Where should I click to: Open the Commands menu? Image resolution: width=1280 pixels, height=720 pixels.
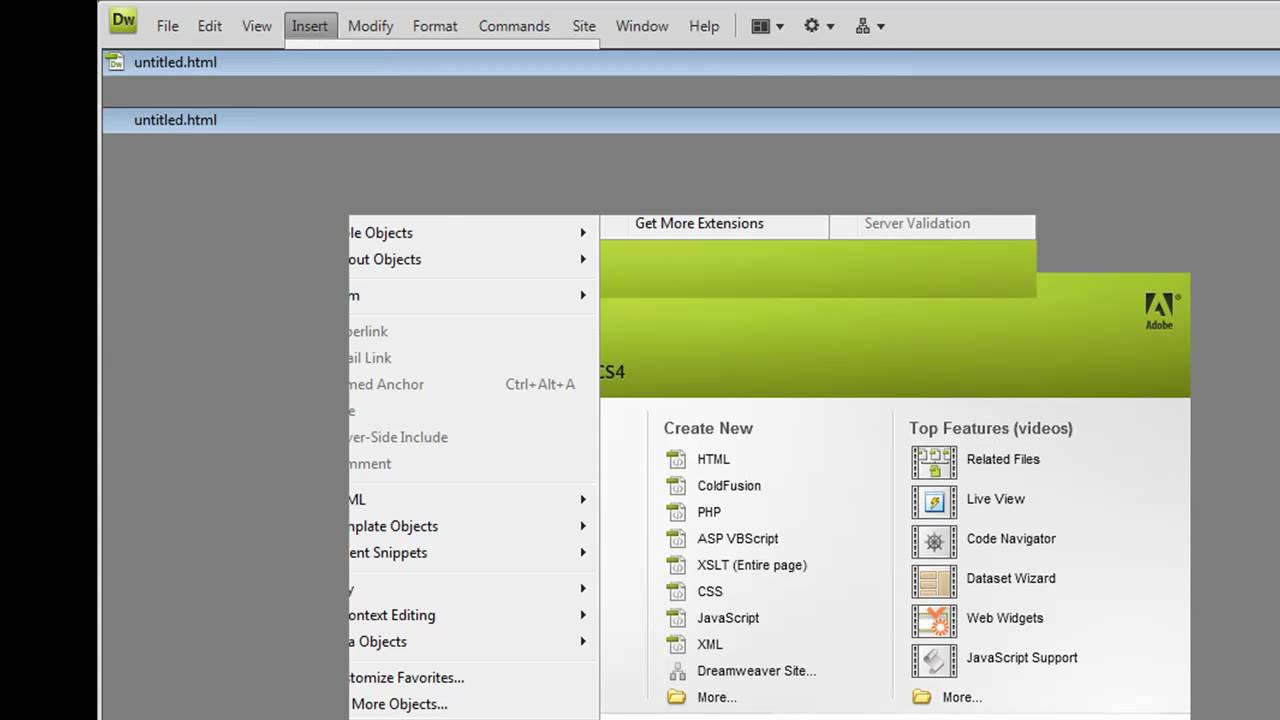tap(514, 26)
